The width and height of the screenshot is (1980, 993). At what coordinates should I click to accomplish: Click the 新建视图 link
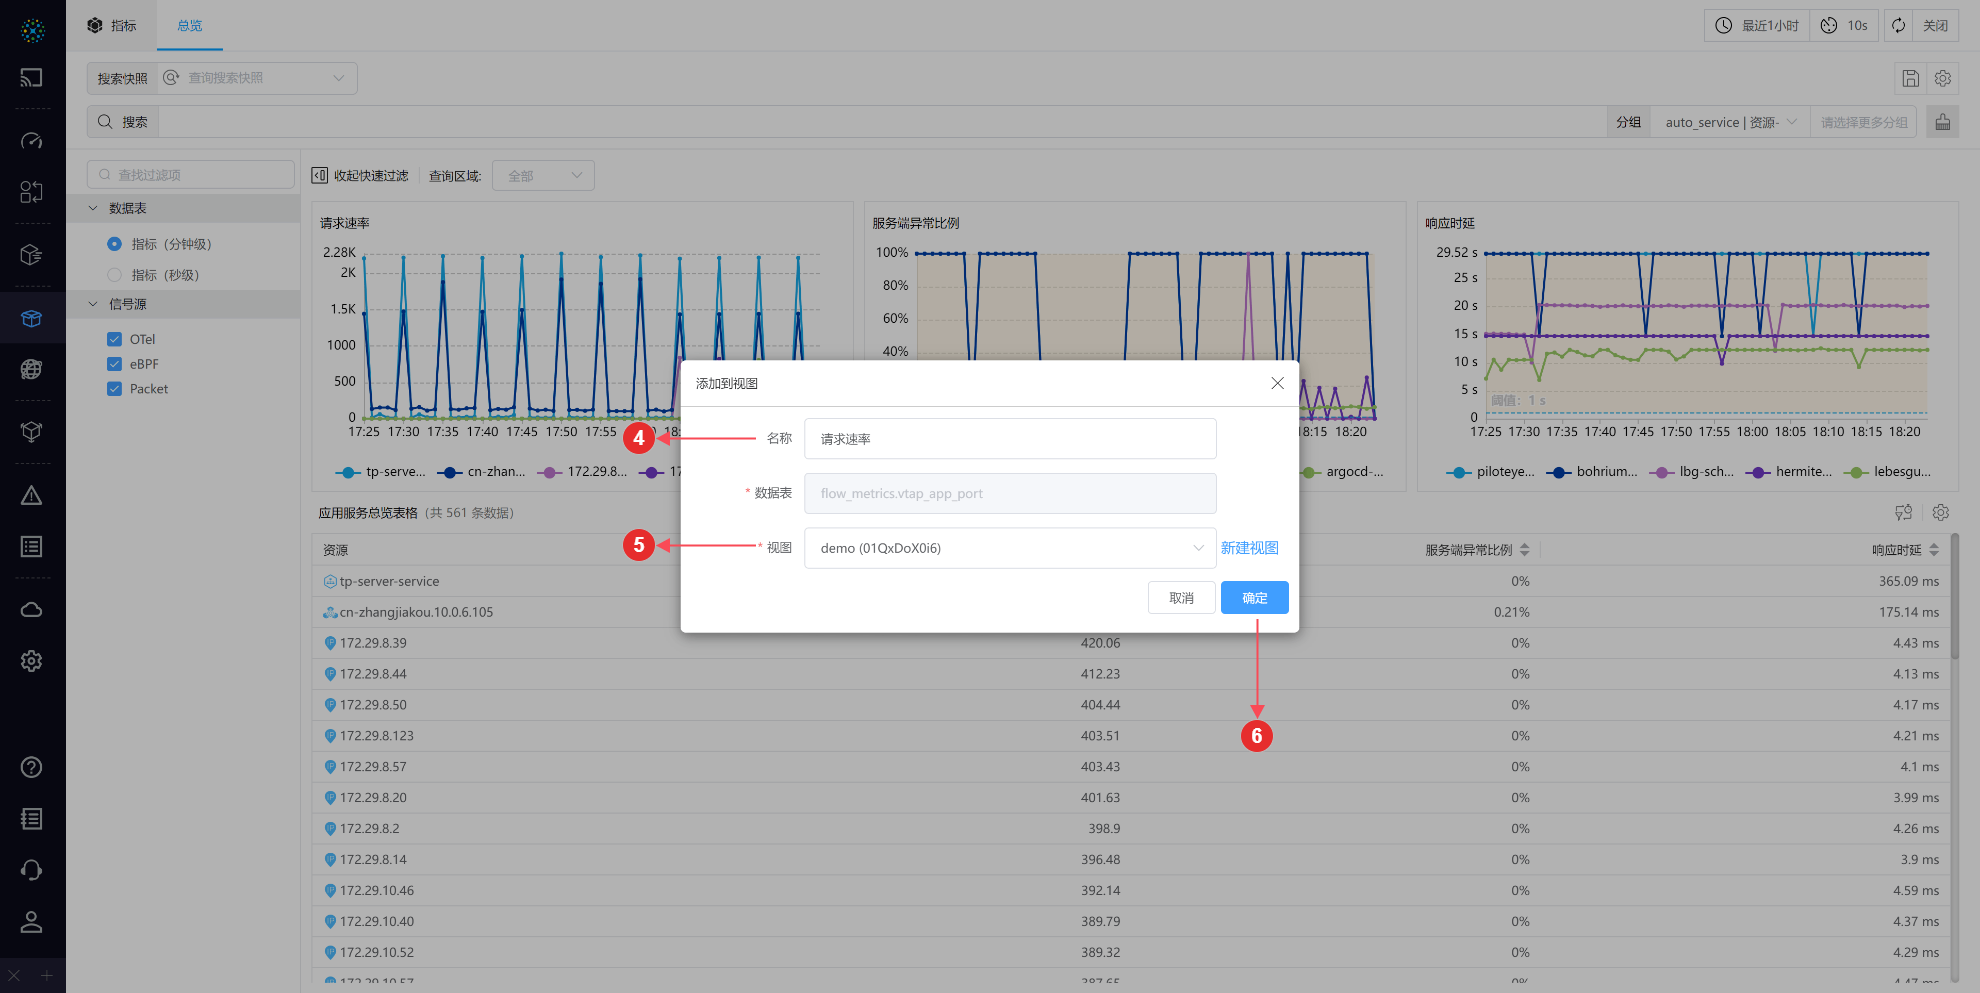pyautogui.click(x=1249, y=548)
